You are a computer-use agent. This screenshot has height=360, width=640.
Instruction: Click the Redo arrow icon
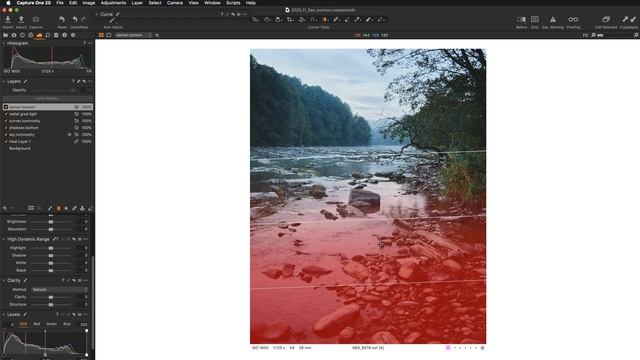pyautogui.click(x=84, y=19)
